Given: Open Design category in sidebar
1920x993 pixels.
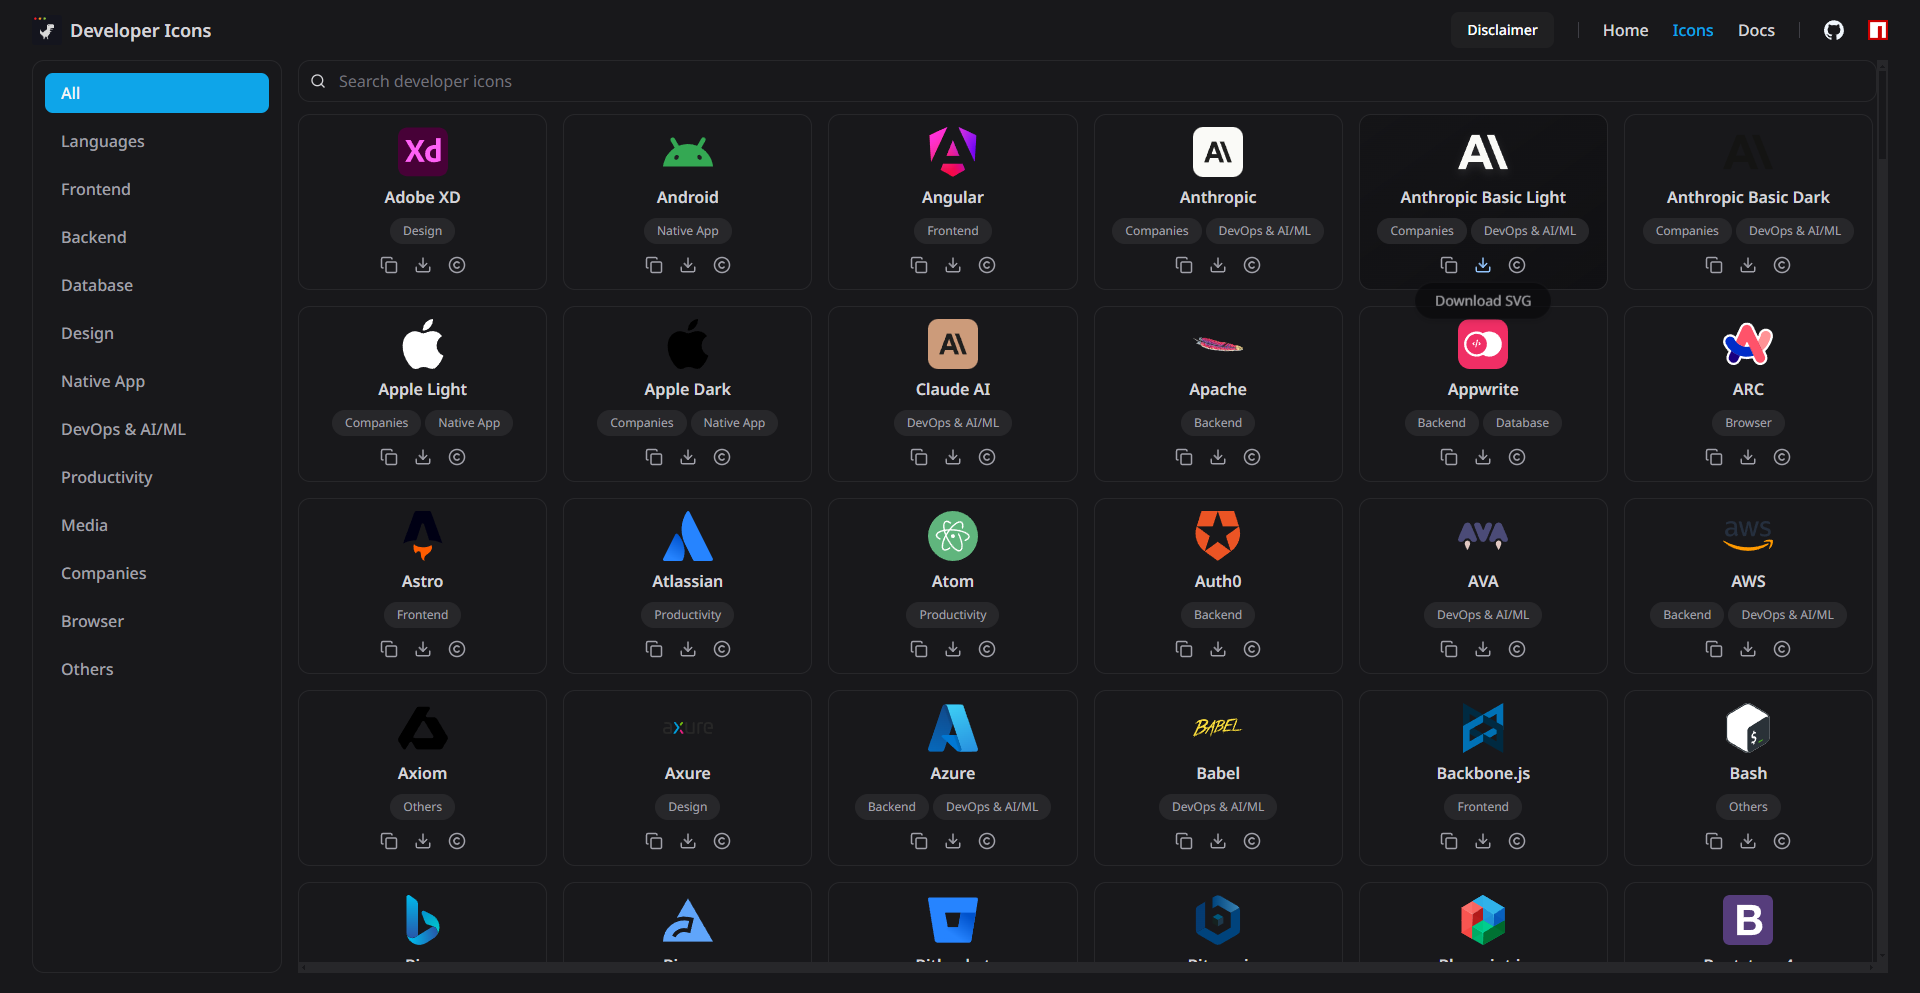Looking at the screenshot, I should (x=157, y=333).
